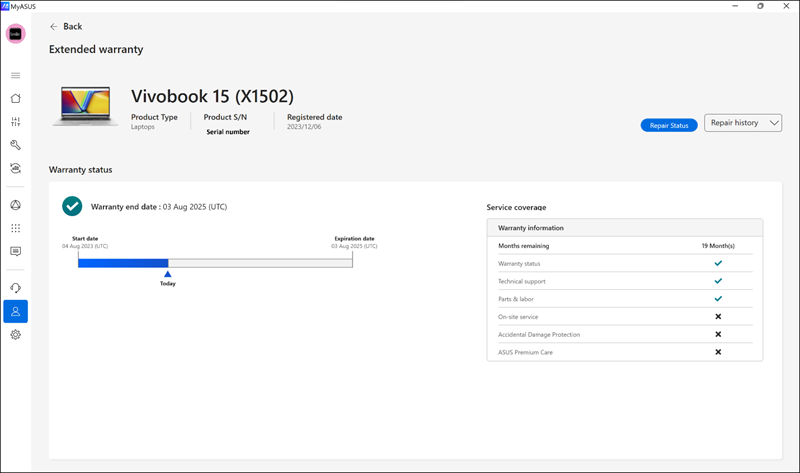Click the Extended warranty heading
This screenshot has height=473, width=800.
tap(96, 49)
